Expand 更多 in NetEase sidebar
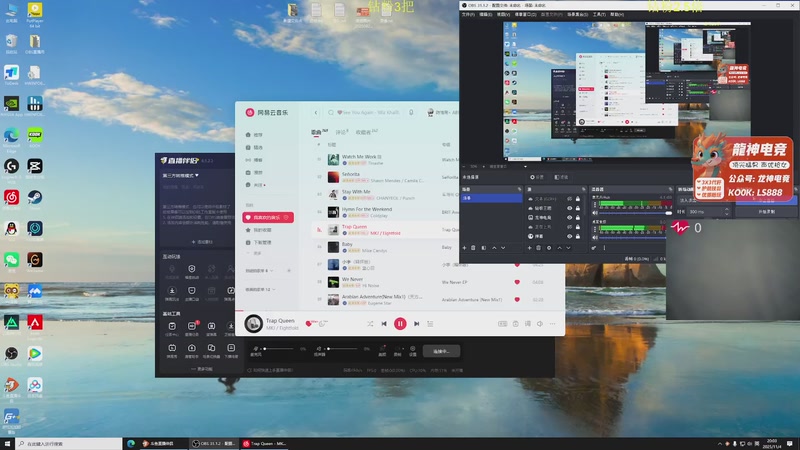Screen dimensions: 800x450 pos(255,253)
